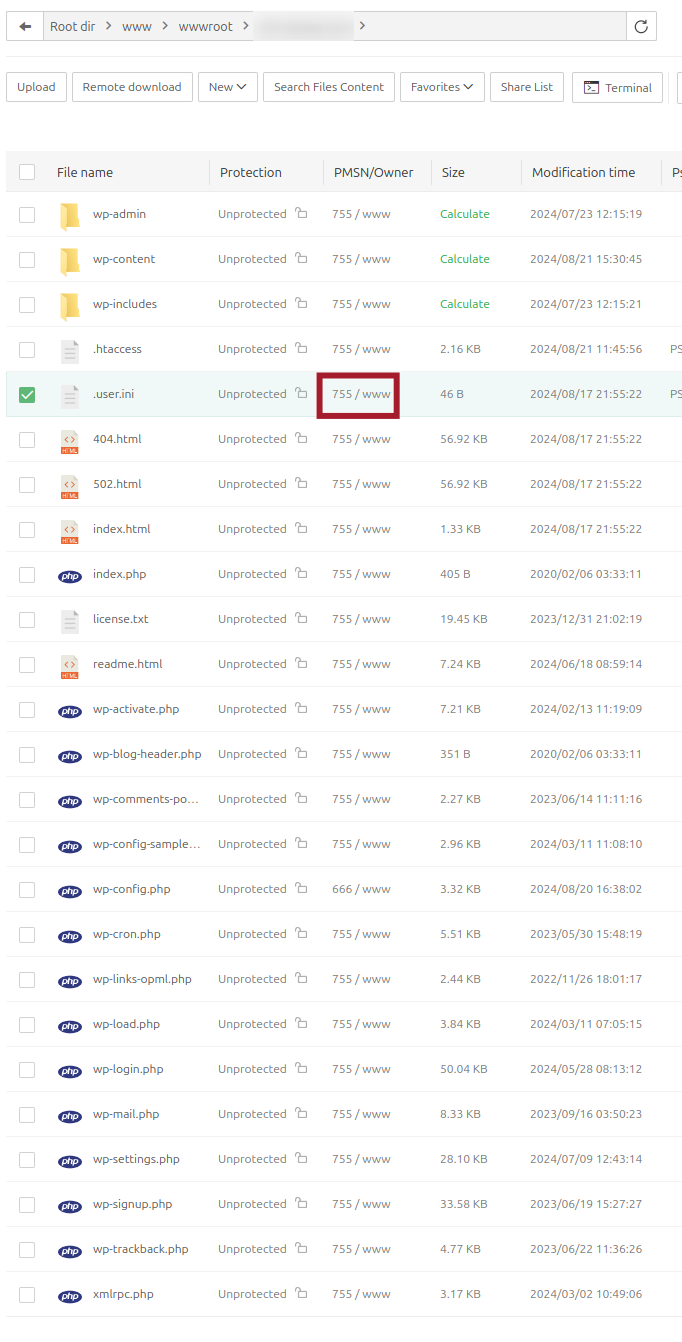Viewport: 682px width, 1342px height.
Task: Click the wp-settings.php file name
Action: click(136, 1159)
